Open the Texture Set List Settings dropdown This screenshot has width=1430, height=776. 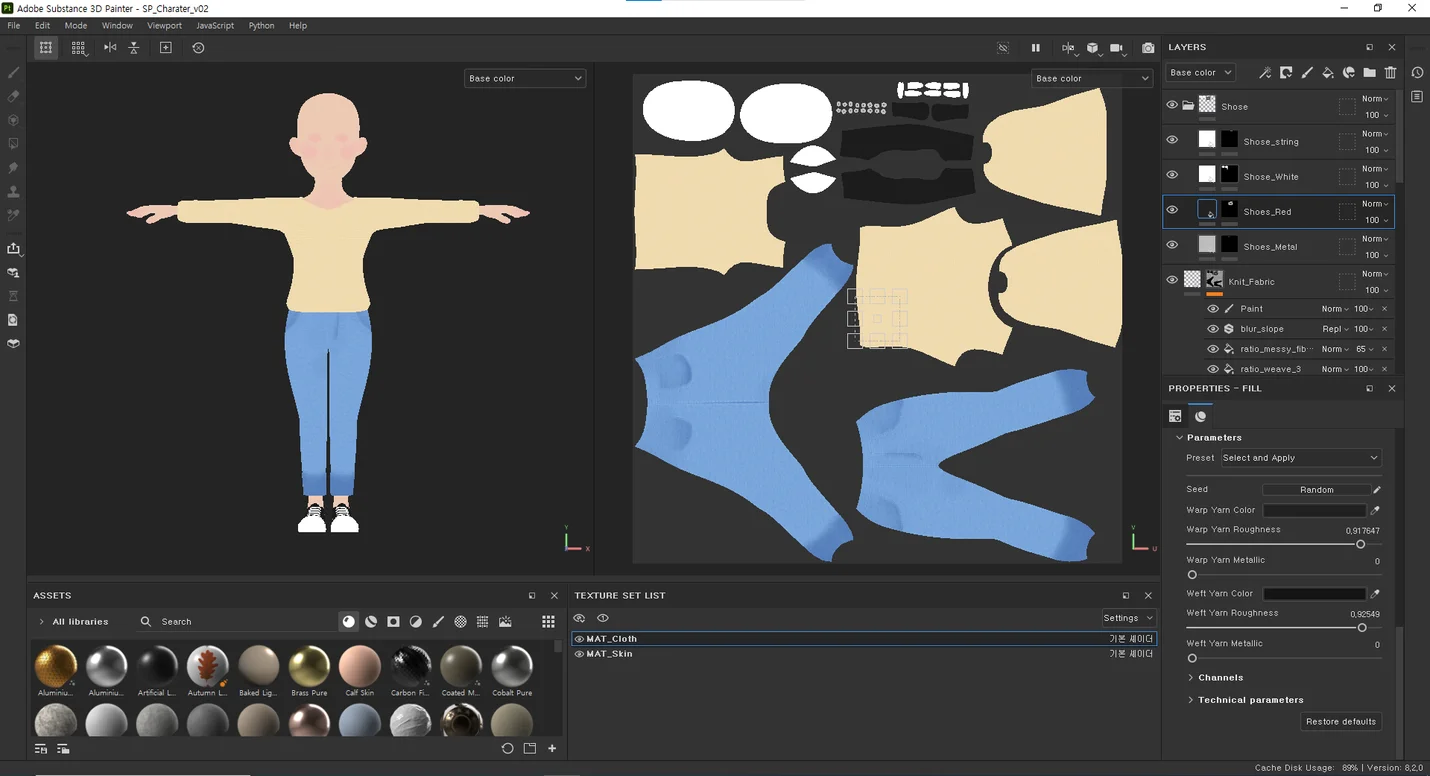[x=1128, y=618]
